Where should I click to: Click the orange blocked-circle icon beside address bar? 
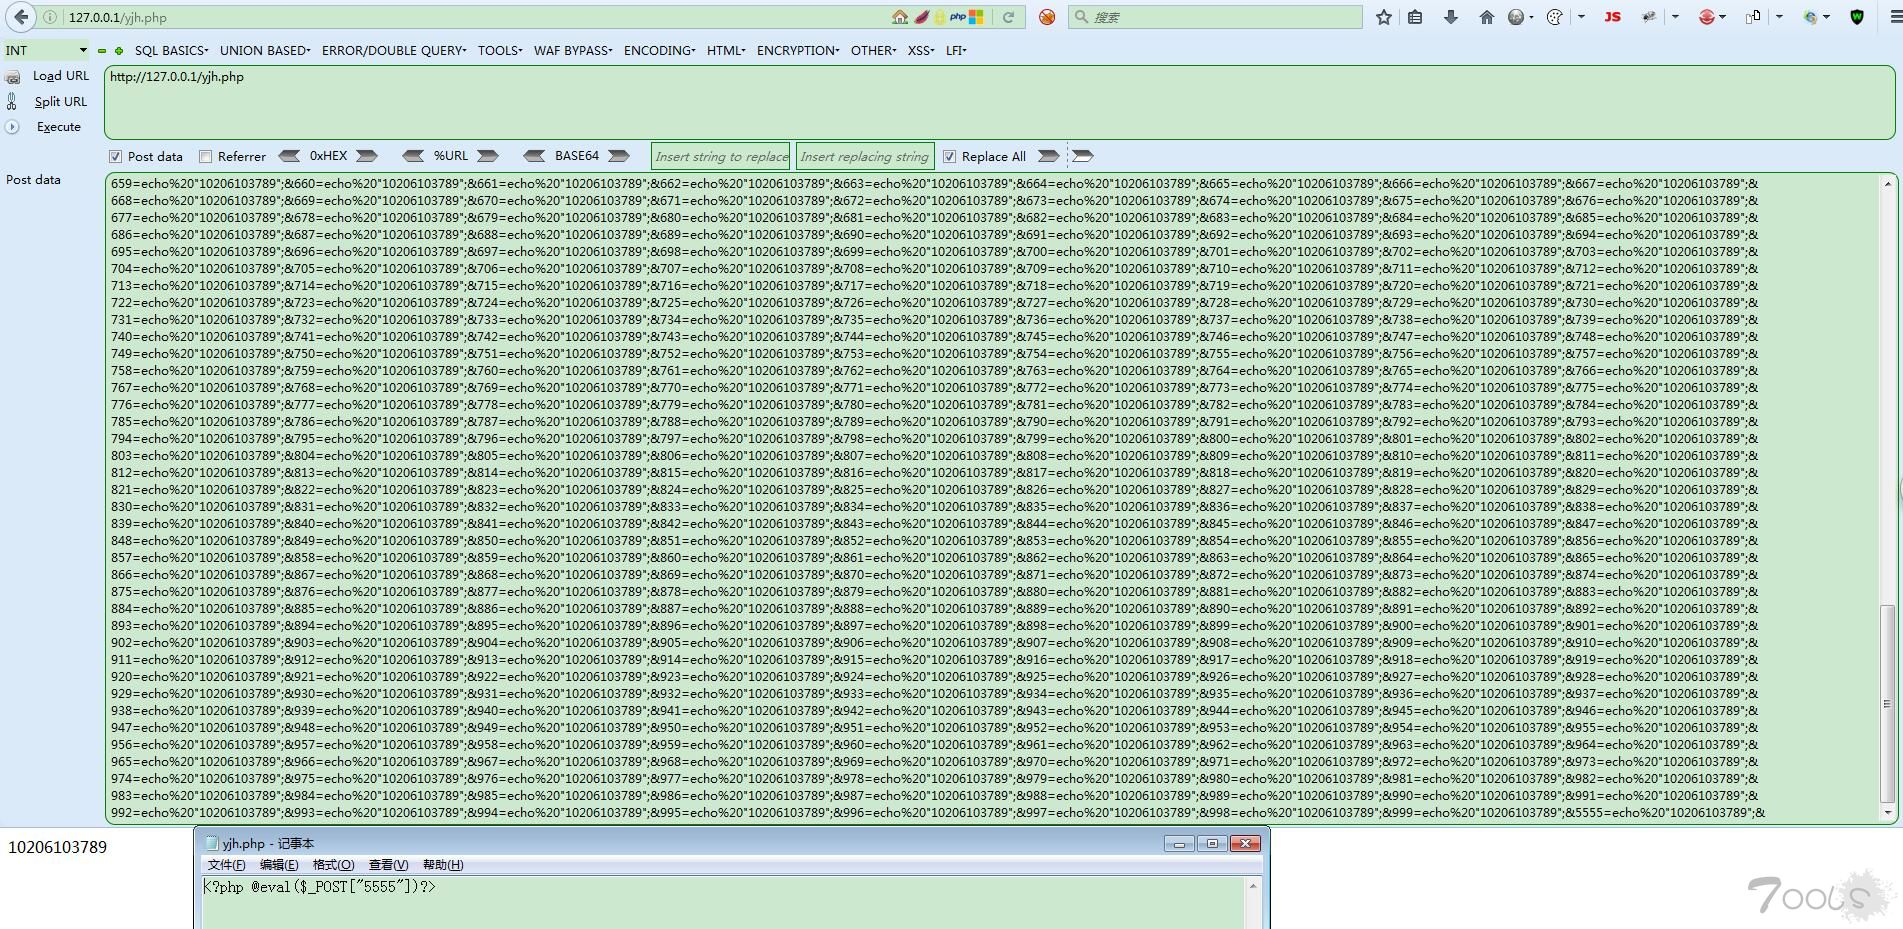pos(1047,17)
